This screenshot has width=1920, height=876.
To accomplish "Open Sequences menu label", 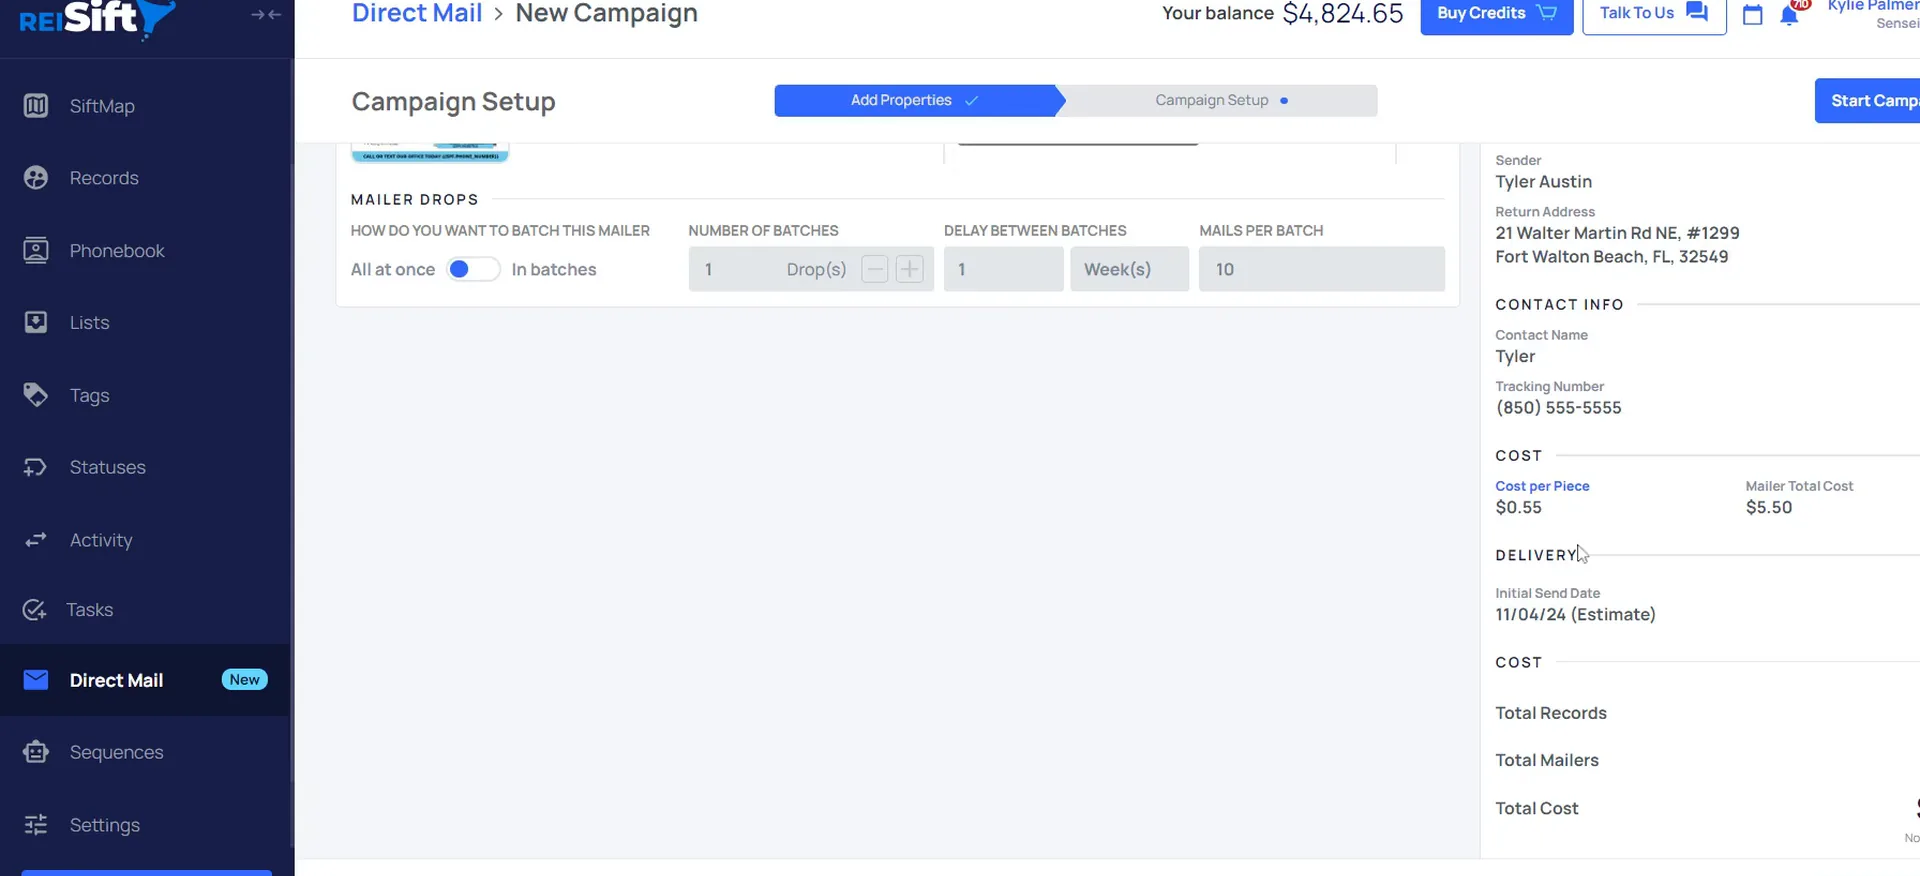I will [116, 752].
